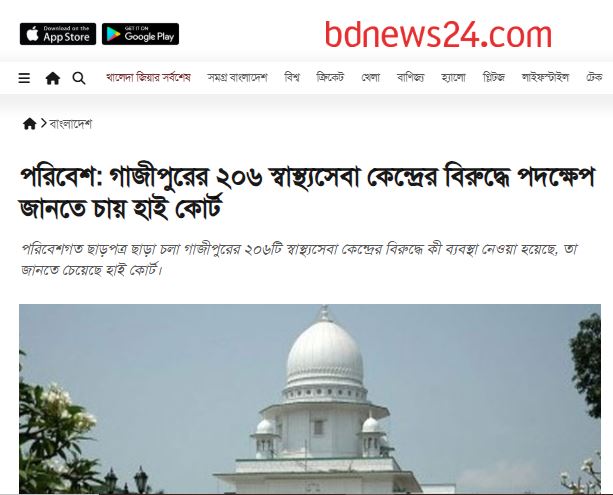The image size is (613, 495).
Task: Go to the বিশ্ব section
Action: pos(292,77)
